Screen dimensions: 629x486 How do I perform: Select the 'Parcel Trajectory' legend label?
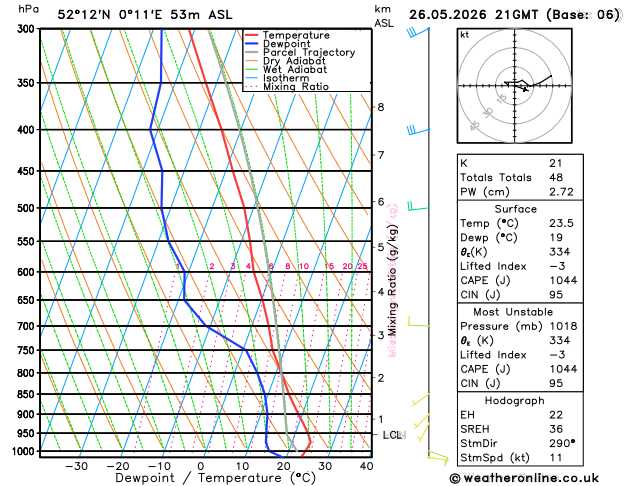[x=309, y=53]
